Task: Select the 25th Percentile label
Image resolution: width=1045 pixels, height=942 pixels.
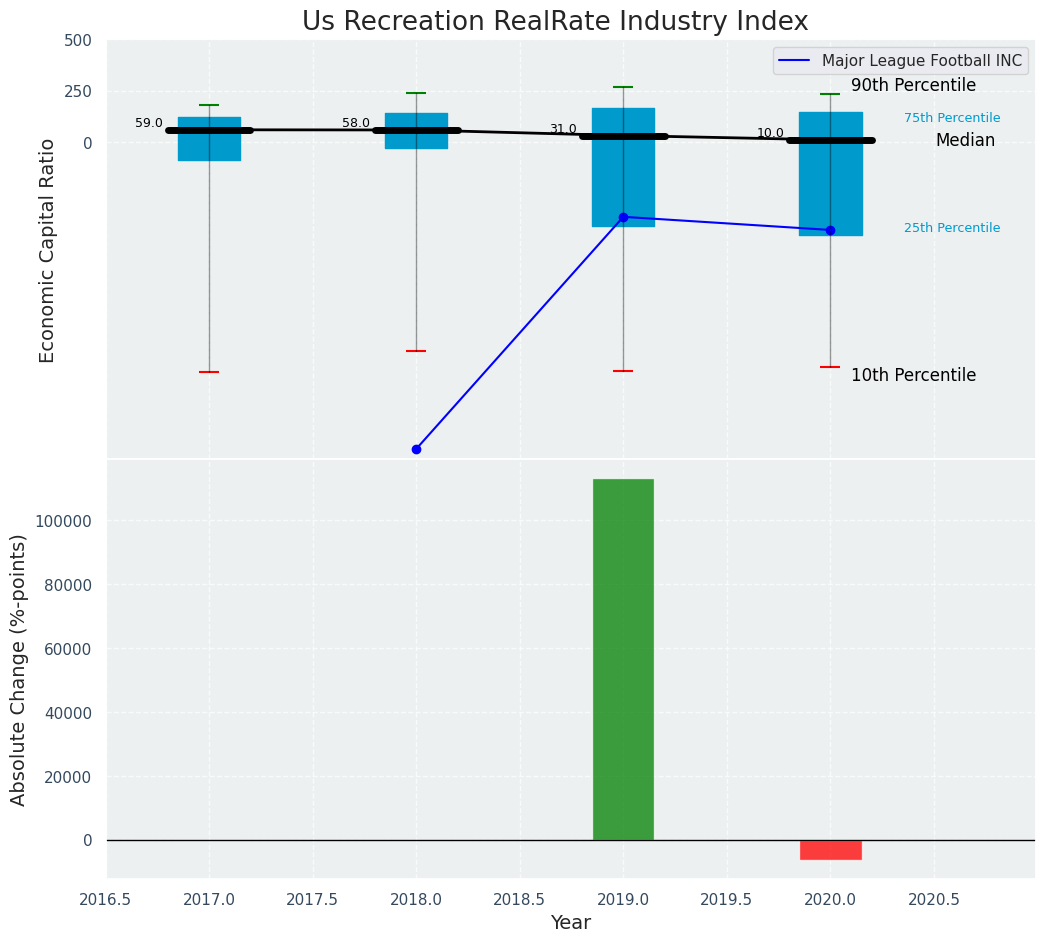Action: [951, 228]
